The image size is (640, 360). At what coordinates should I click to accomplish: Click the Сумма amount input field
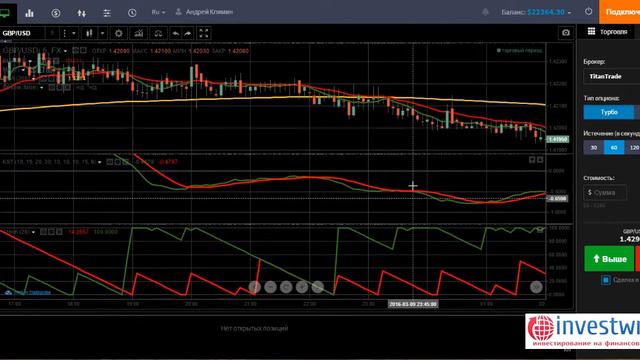pos(605,192)
